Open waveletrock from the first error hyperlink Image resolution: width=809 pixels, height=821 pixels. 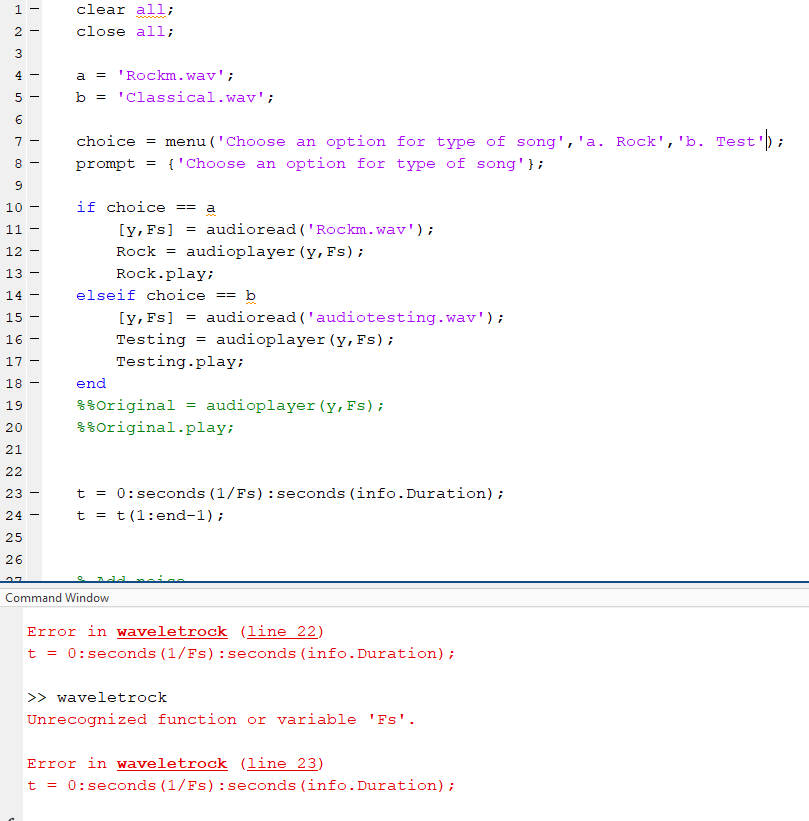pos(171,631)
